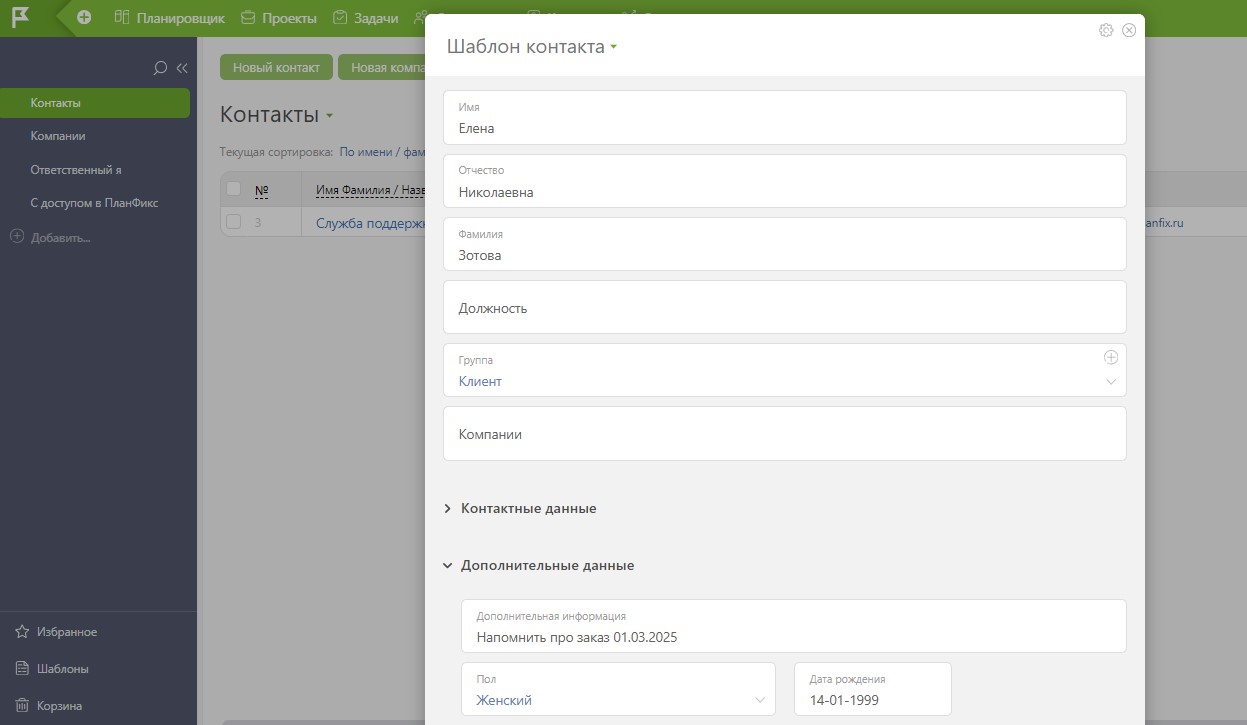The height and width of the screenshot is (725, 1247).
Task: Open Избранное via the star icon
Action: [21, 632]
